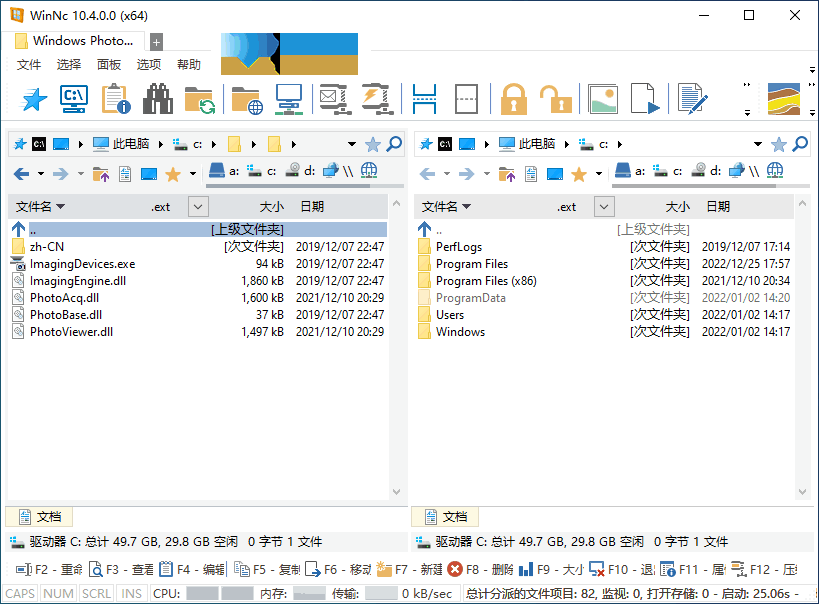
Task: Open the 选择 menu
Action: (69, 65)
